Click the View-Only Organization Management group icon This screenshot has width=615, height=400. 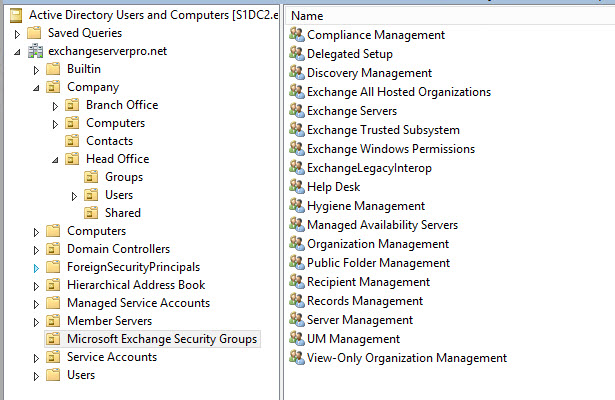(297, 358)
